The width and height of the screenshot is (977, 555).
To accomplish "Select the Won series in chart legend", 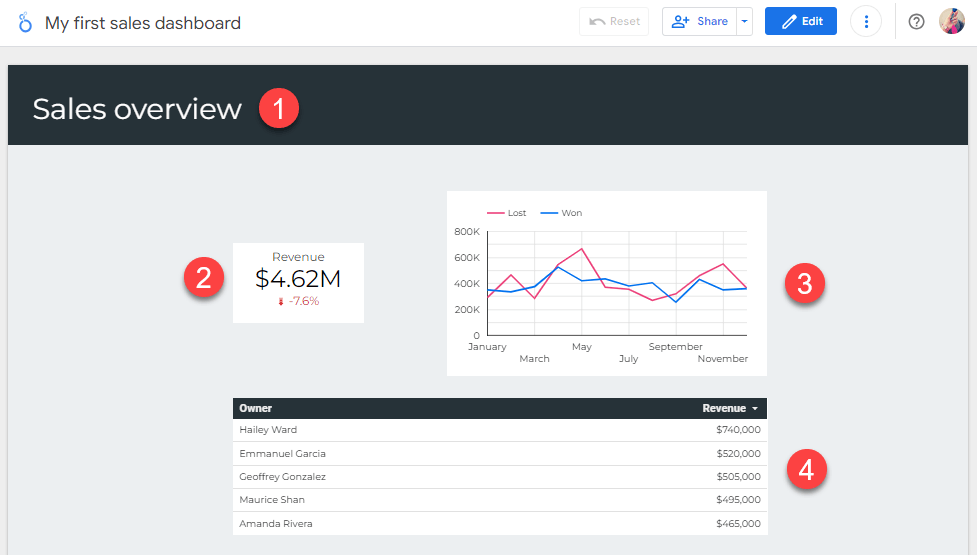I will [x=561, y=213].
